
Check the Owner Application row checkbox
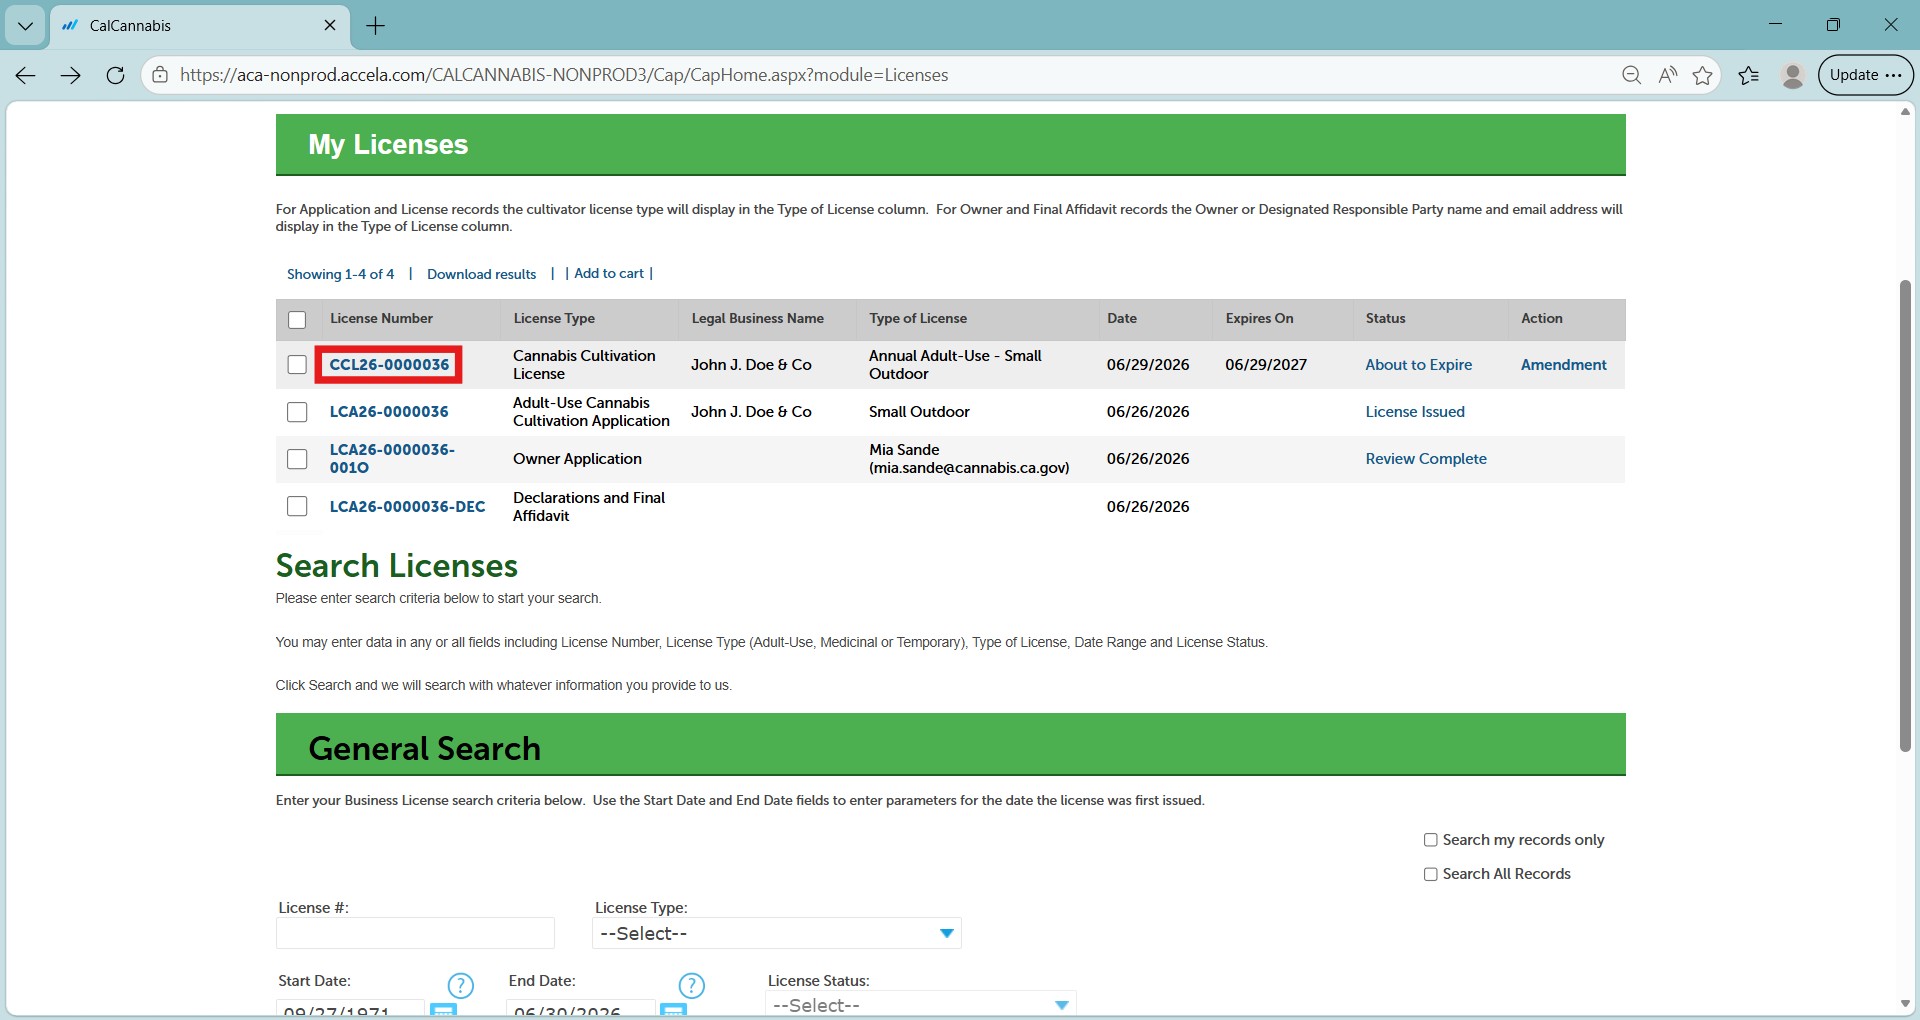297,459
